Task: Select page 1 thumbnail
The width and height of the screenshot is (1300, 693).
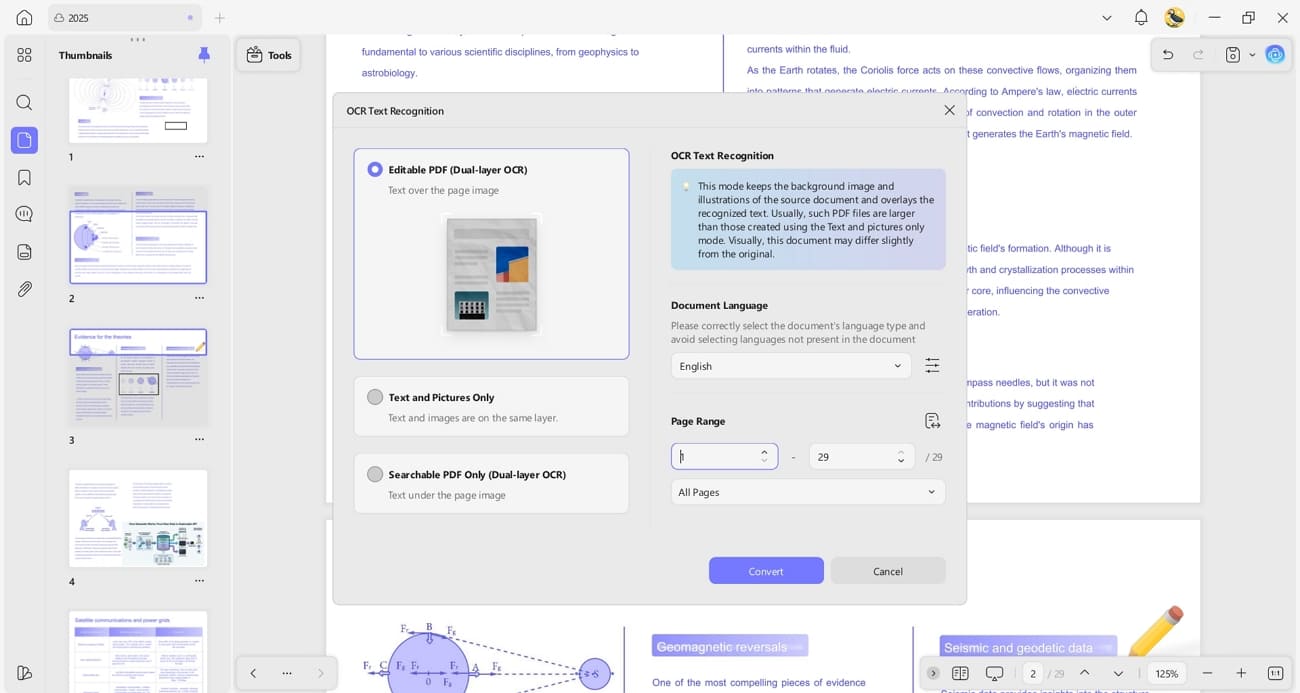Action: [138, 110]
